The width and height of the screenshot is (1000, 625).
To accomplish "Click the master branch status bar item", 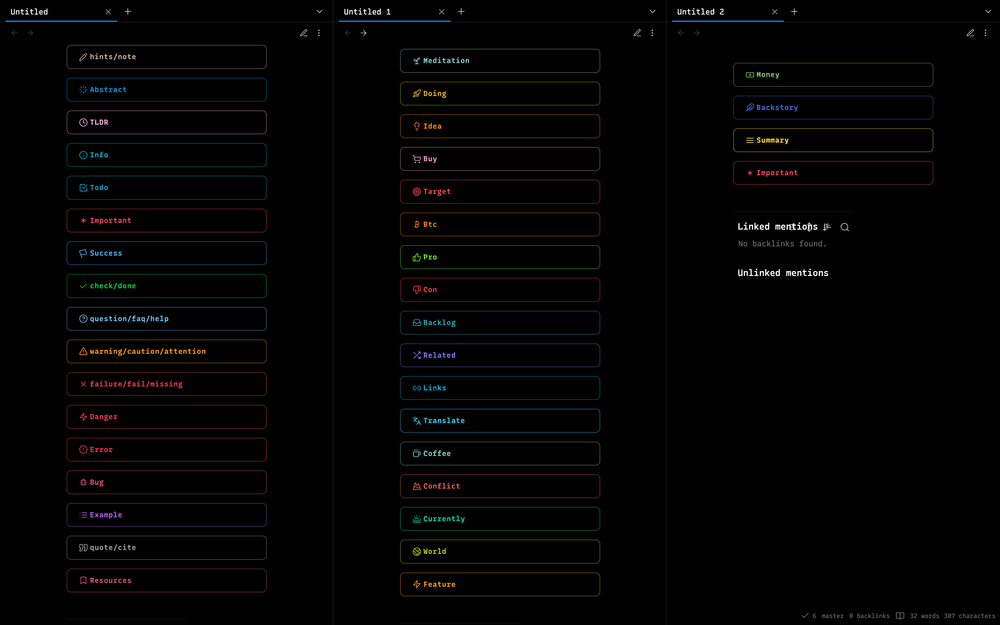I will pyautogui.click(x=832, y=616).
